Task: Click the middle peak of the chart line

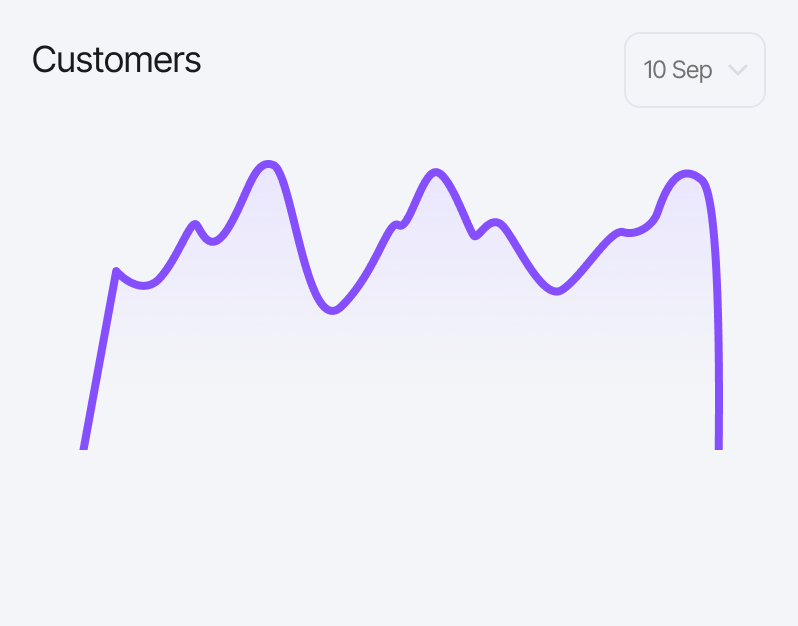Action: point(434,172)
